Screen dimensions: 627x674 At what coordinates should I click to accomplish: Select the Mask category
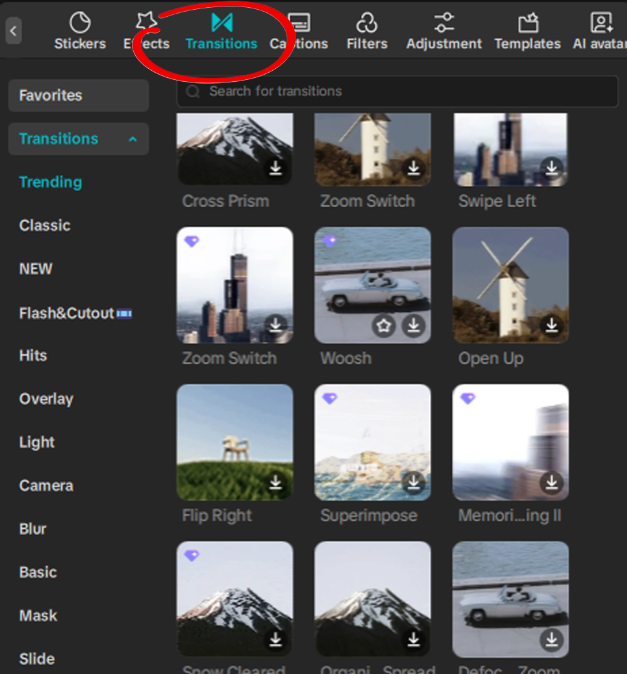tap(38, 616)
